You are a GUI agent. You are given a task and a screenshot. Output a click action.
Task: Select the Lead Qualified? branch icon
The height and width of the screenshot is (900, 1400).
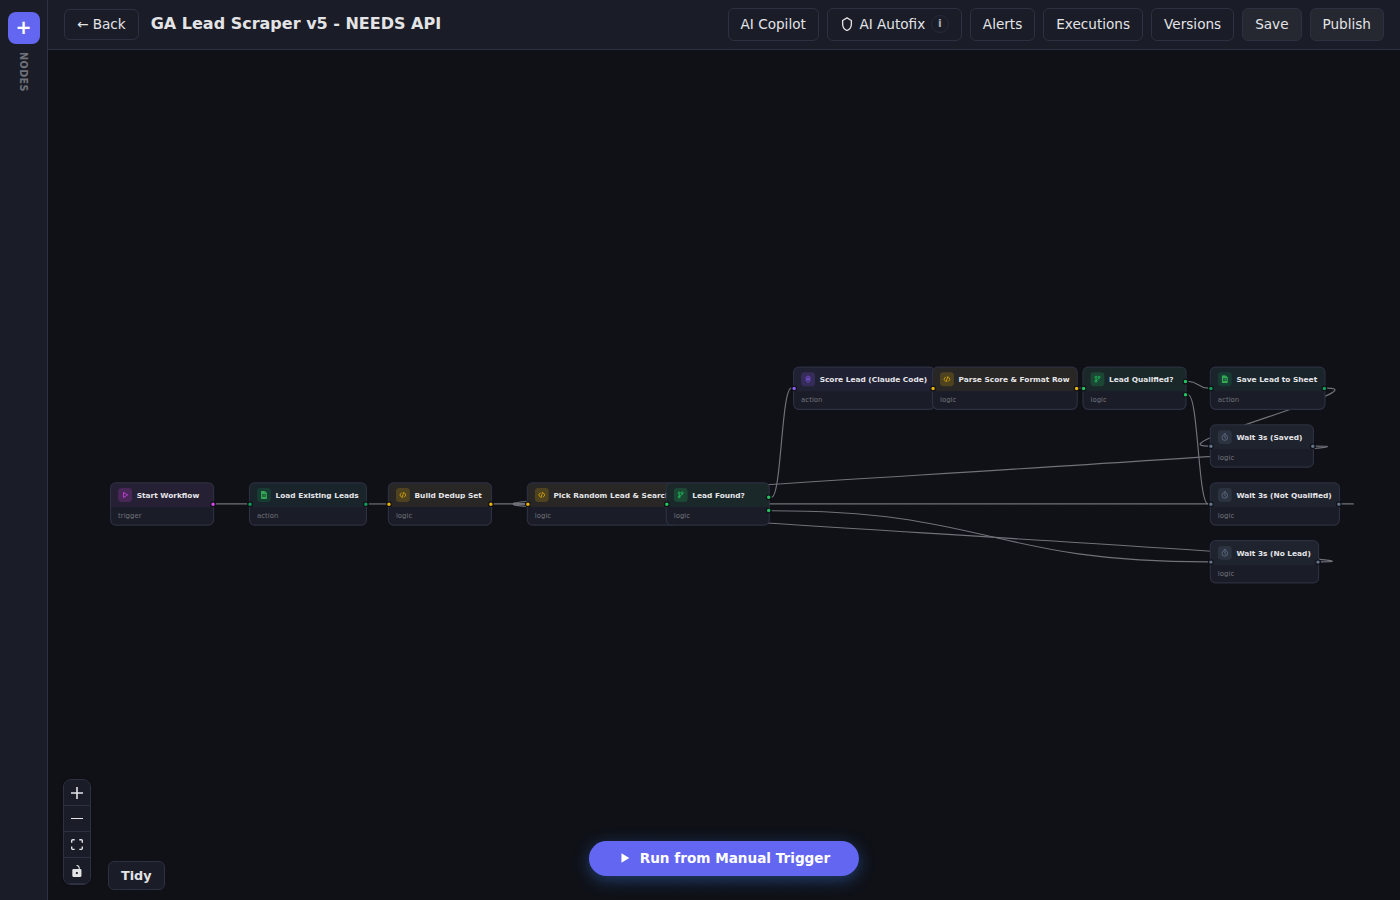[1096, 379]
